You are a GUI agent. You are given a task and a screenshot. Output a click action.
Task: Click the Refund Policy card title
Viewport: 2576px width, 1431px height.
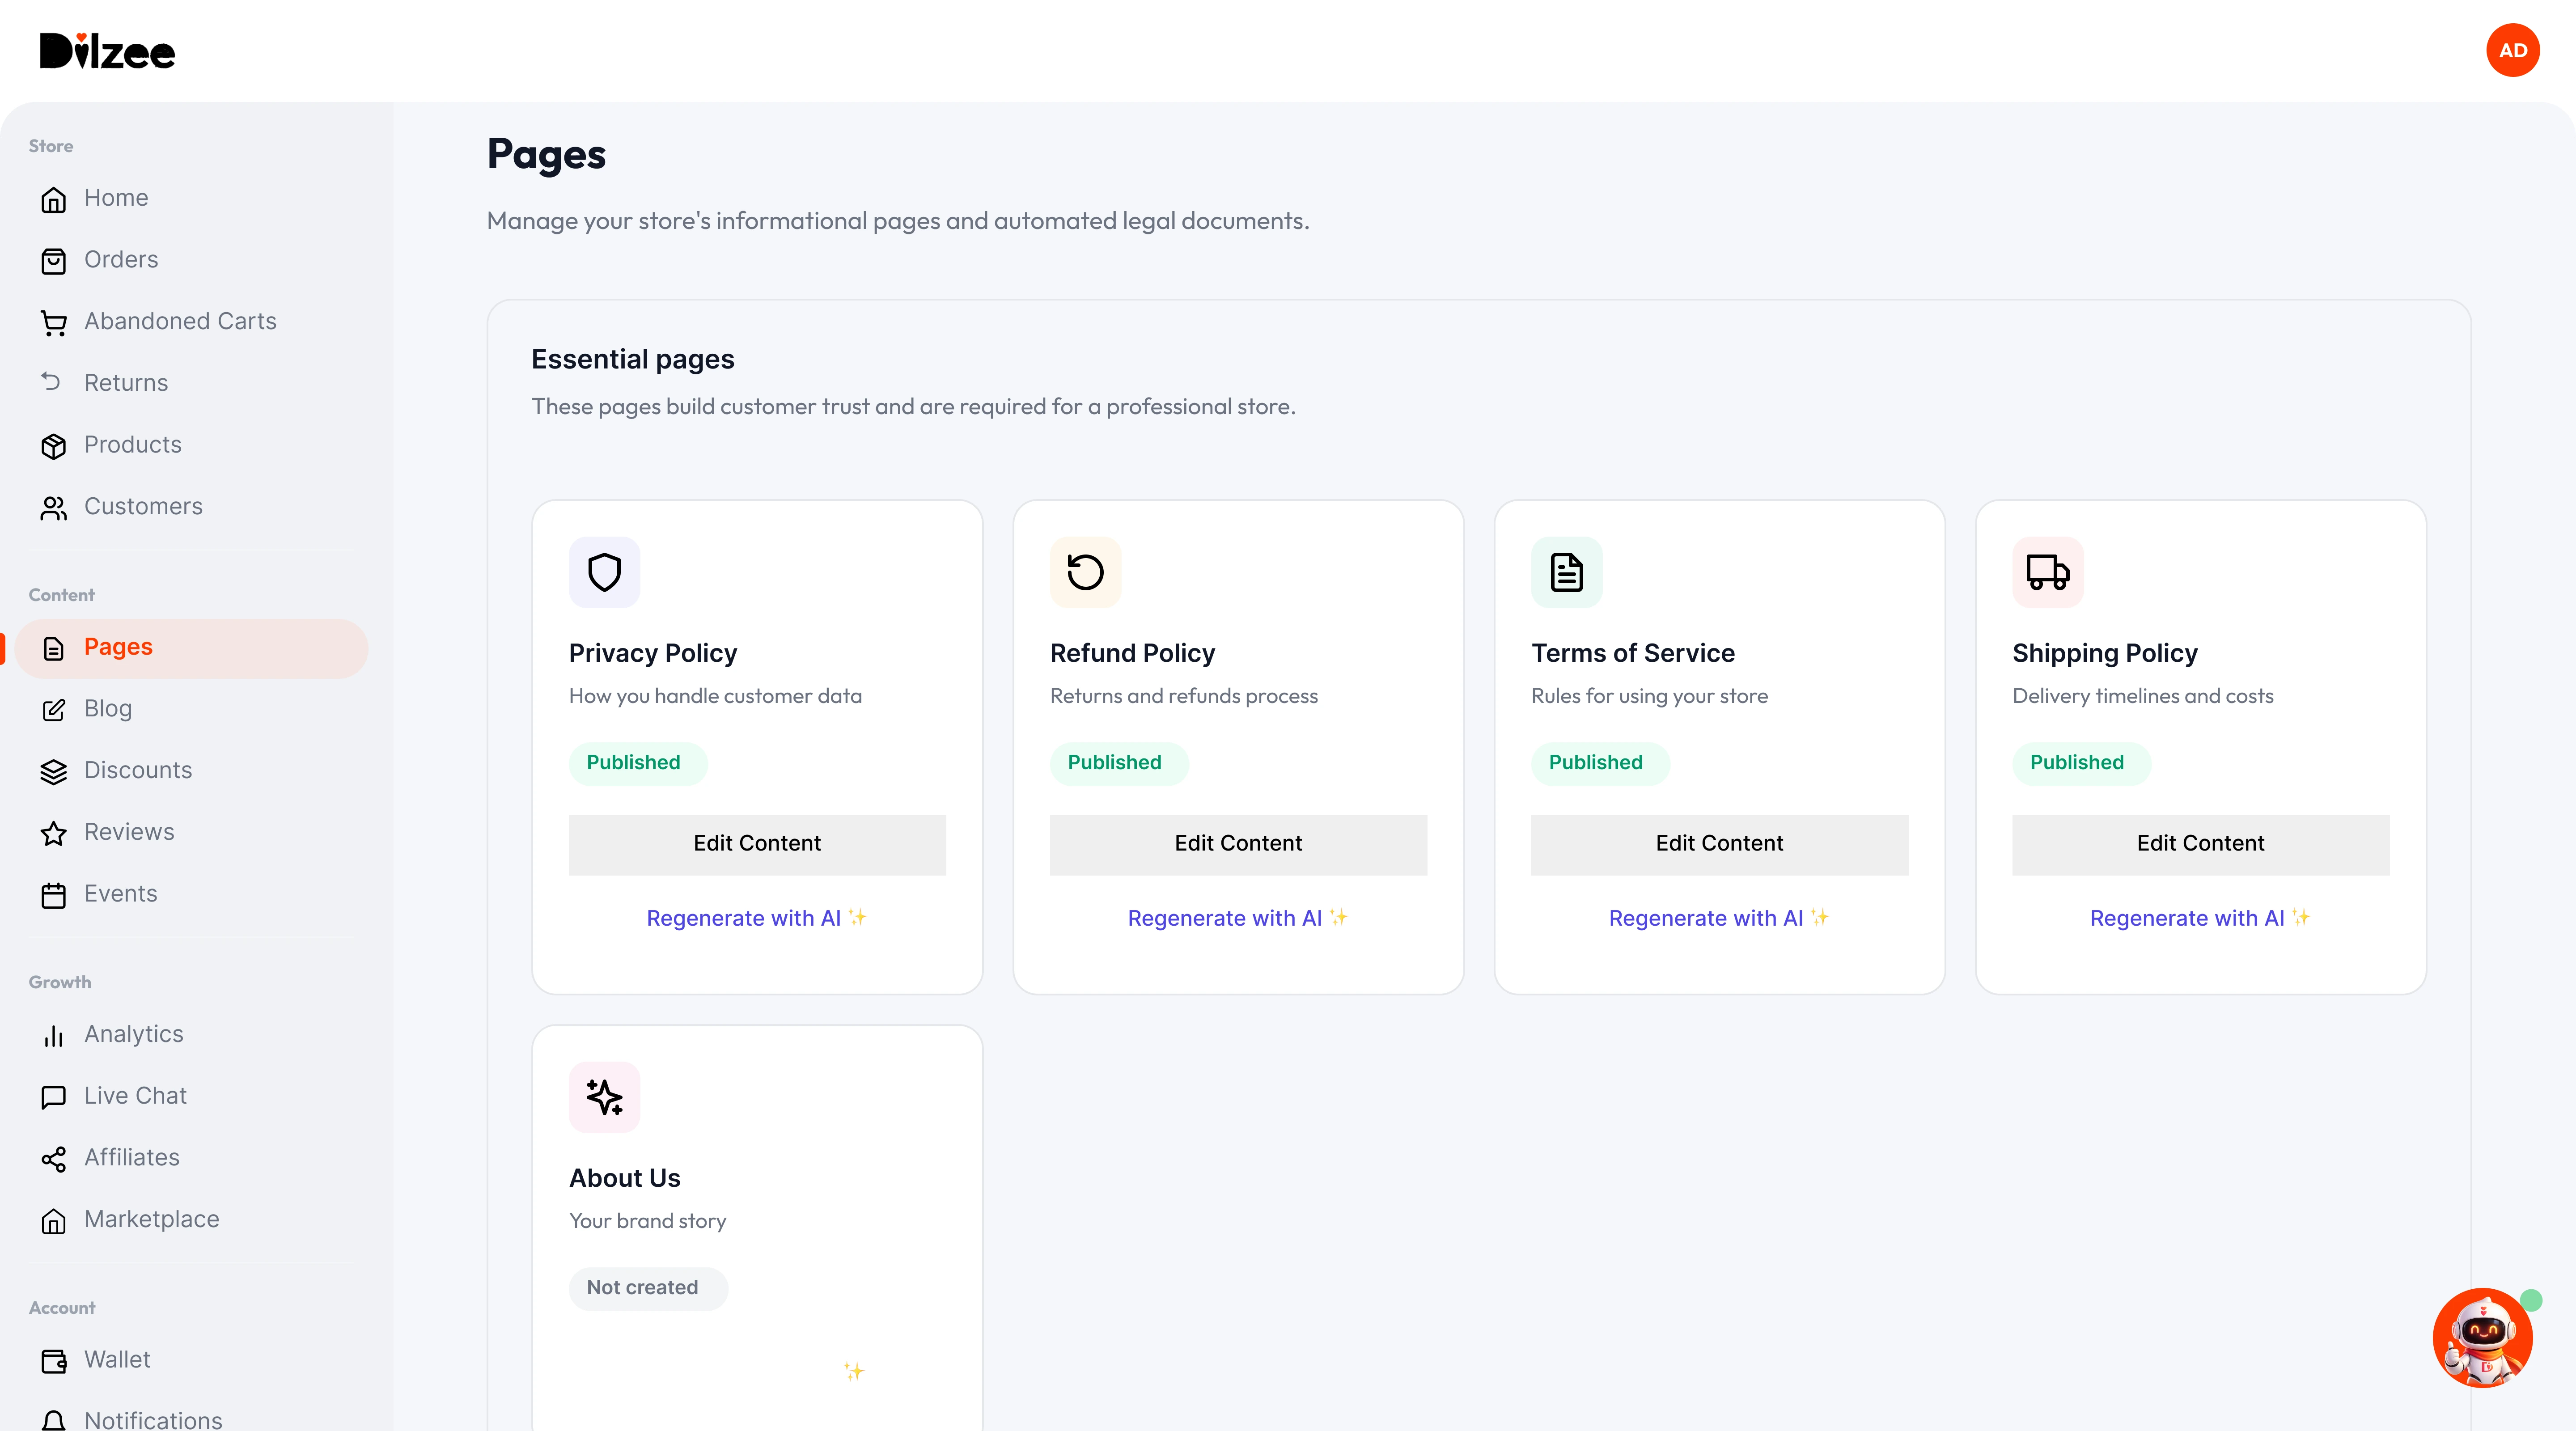[1132, 653]
